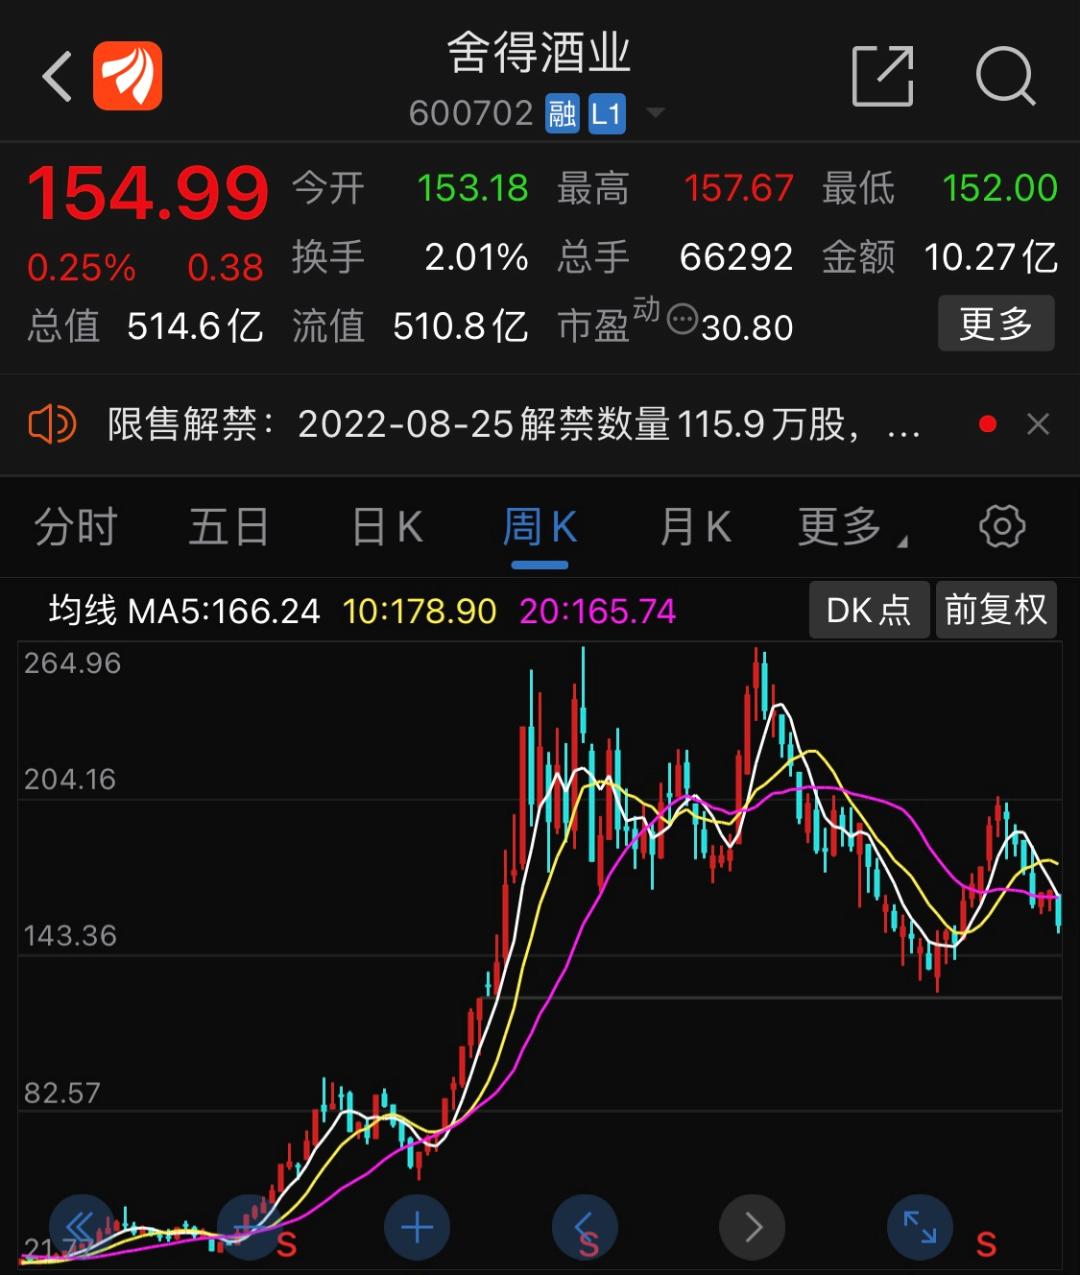The image size is (1080, 1275).
Task: Open chart settings gear icon
Action: click(1002, 526)
